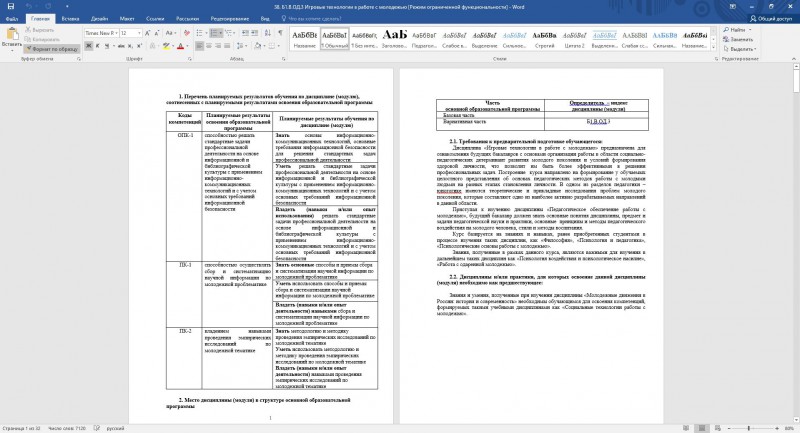This screenshot has height=433, width=800.
Task: Align text right
Action: [218, 46]
